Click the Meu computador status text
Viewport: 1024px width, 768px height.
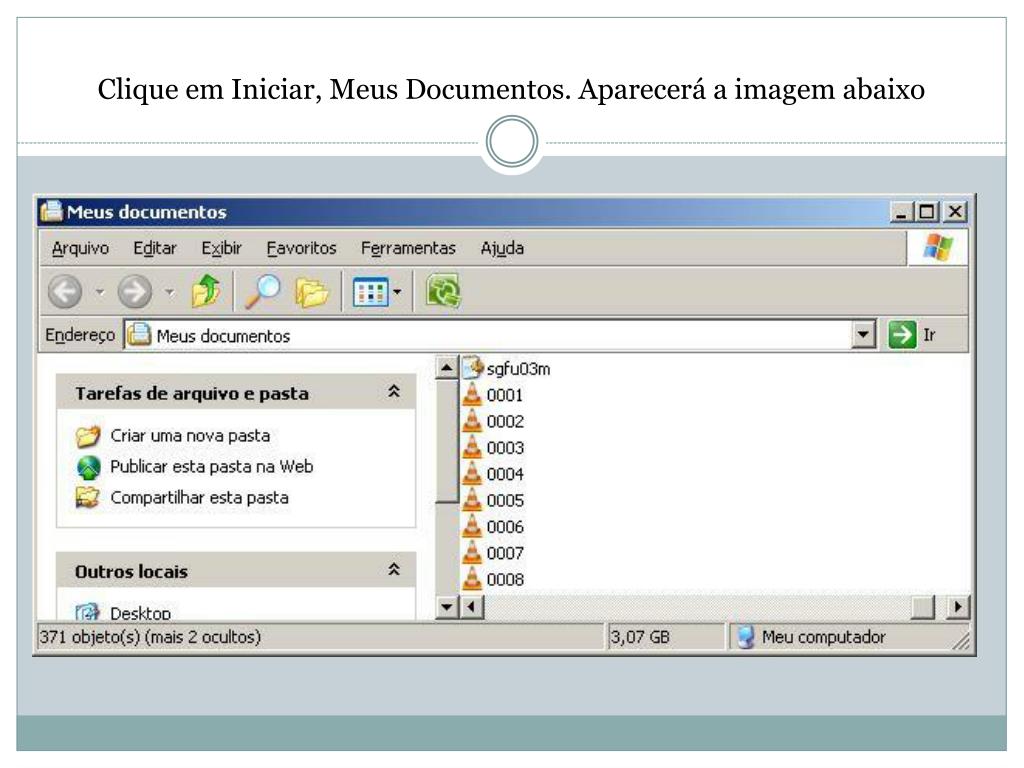(824, 637)
